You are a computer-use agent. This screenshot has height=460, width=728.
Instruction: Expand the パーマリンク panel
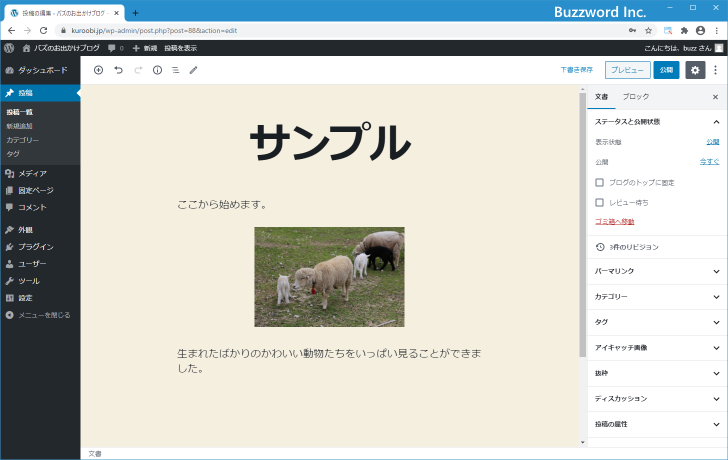click(x=715, y=271)
